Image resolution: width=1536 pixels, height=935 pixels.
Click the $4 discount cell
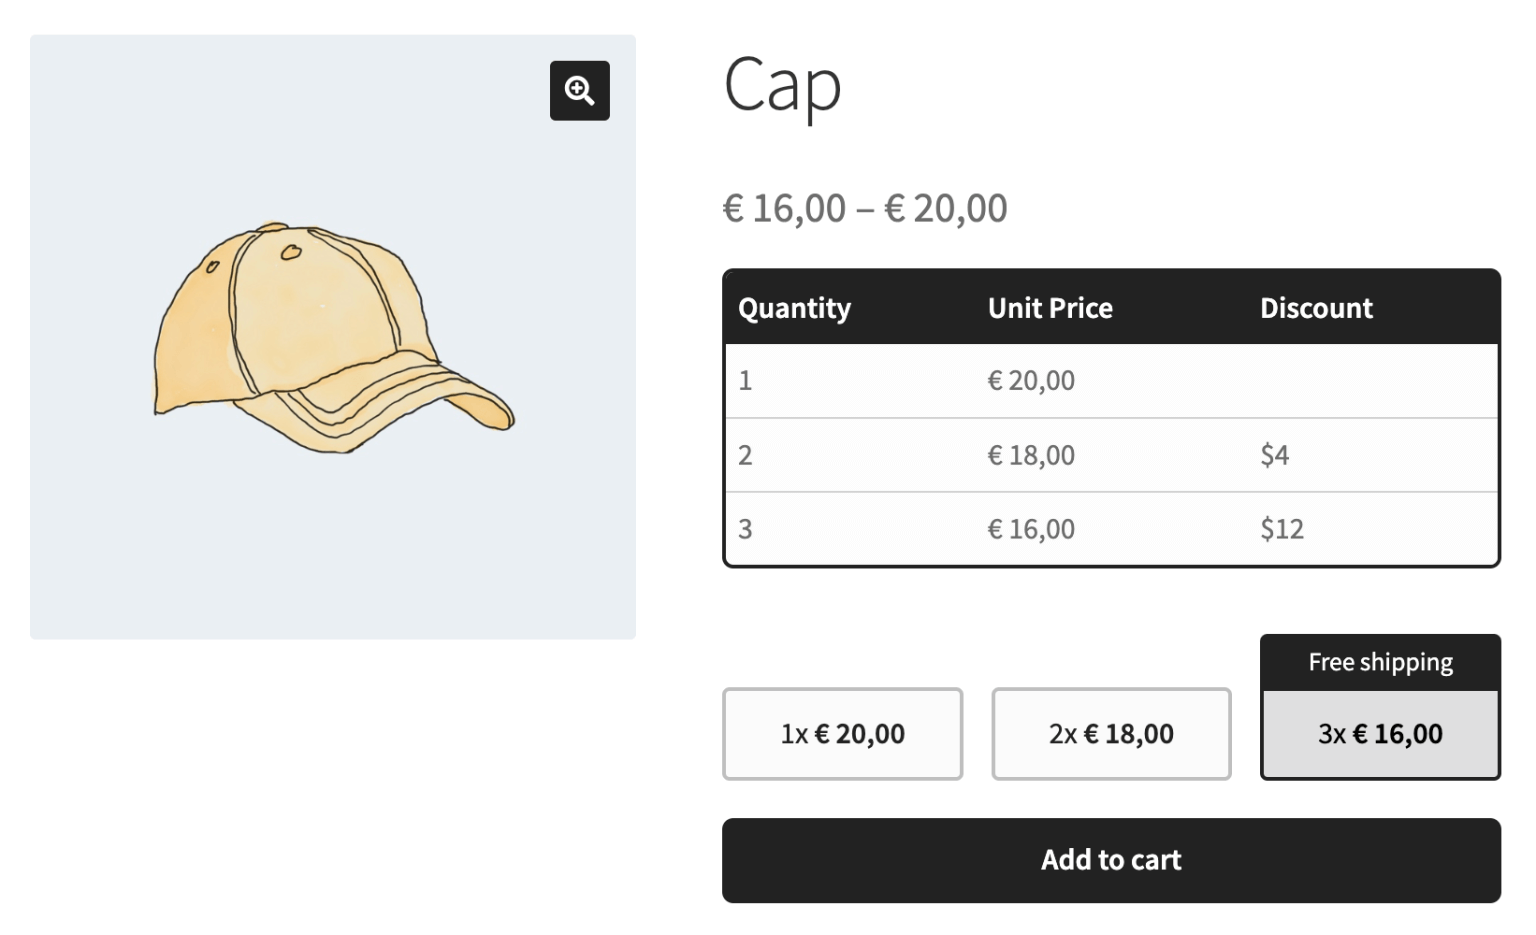click(x=1274, y=455)
